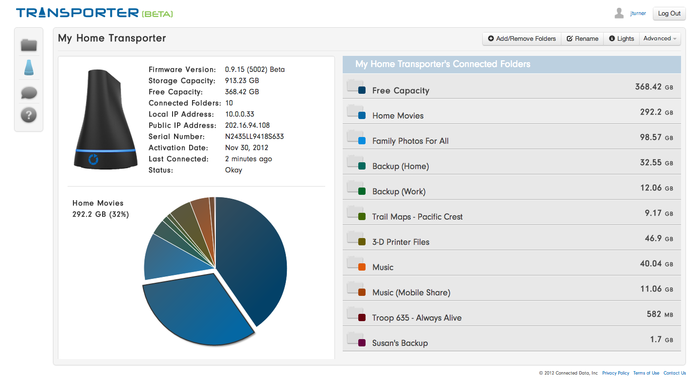Open the messages speech-bubble sidebar icon

(29, 93)
